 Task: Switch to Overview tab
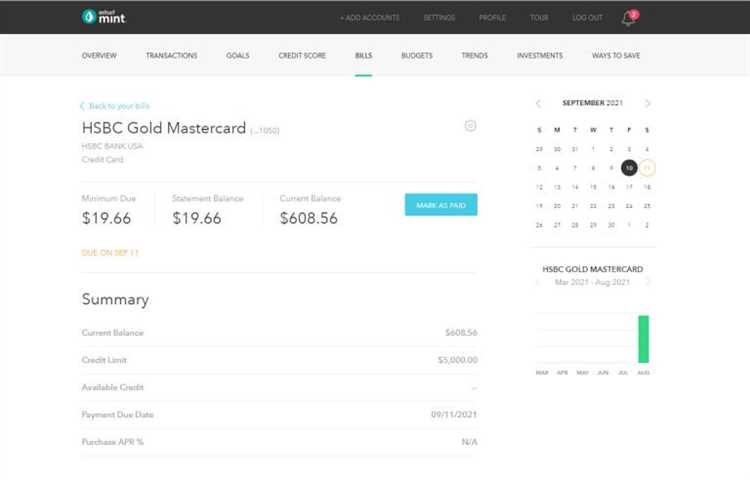[x=99, y=55]
